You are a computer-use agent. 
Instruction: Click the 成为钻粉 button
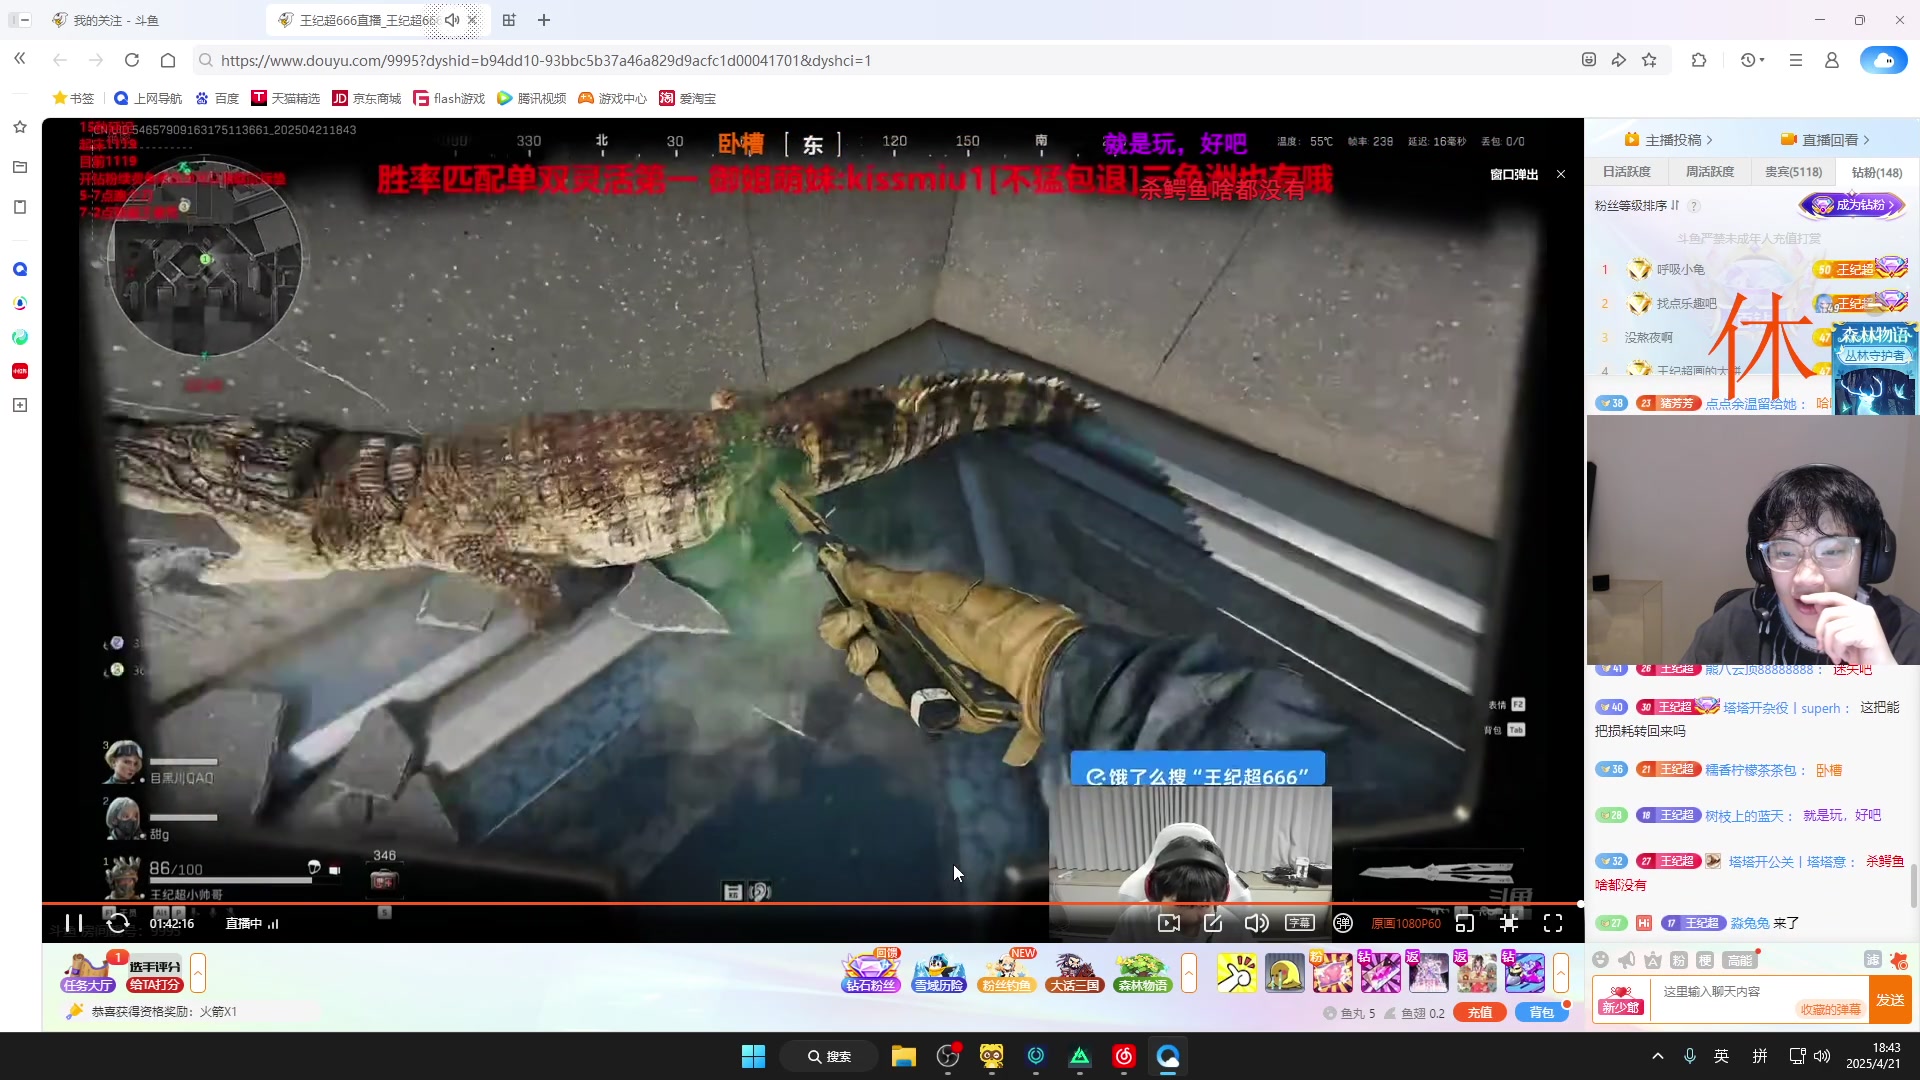pos(1853,205)
